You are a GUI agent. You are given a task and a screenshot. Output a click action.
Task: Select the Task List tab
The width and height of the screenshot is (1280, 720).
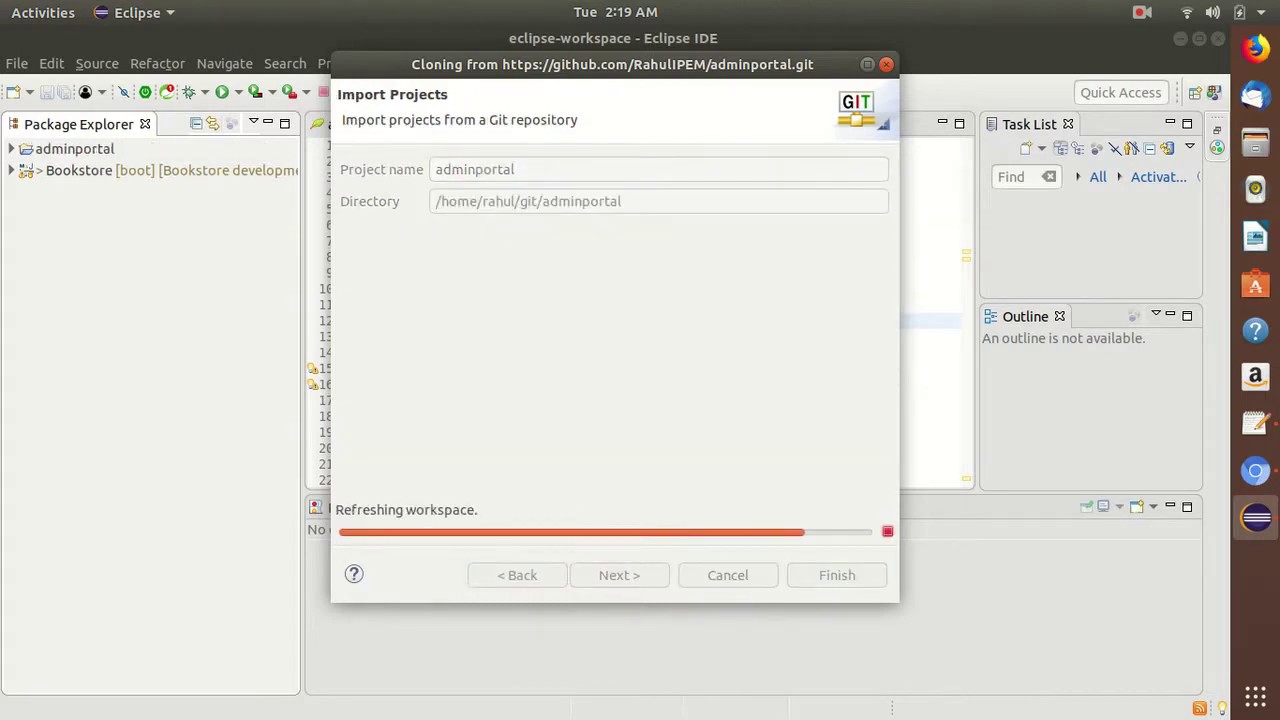pyautogui.click(x=1029, y=124)
